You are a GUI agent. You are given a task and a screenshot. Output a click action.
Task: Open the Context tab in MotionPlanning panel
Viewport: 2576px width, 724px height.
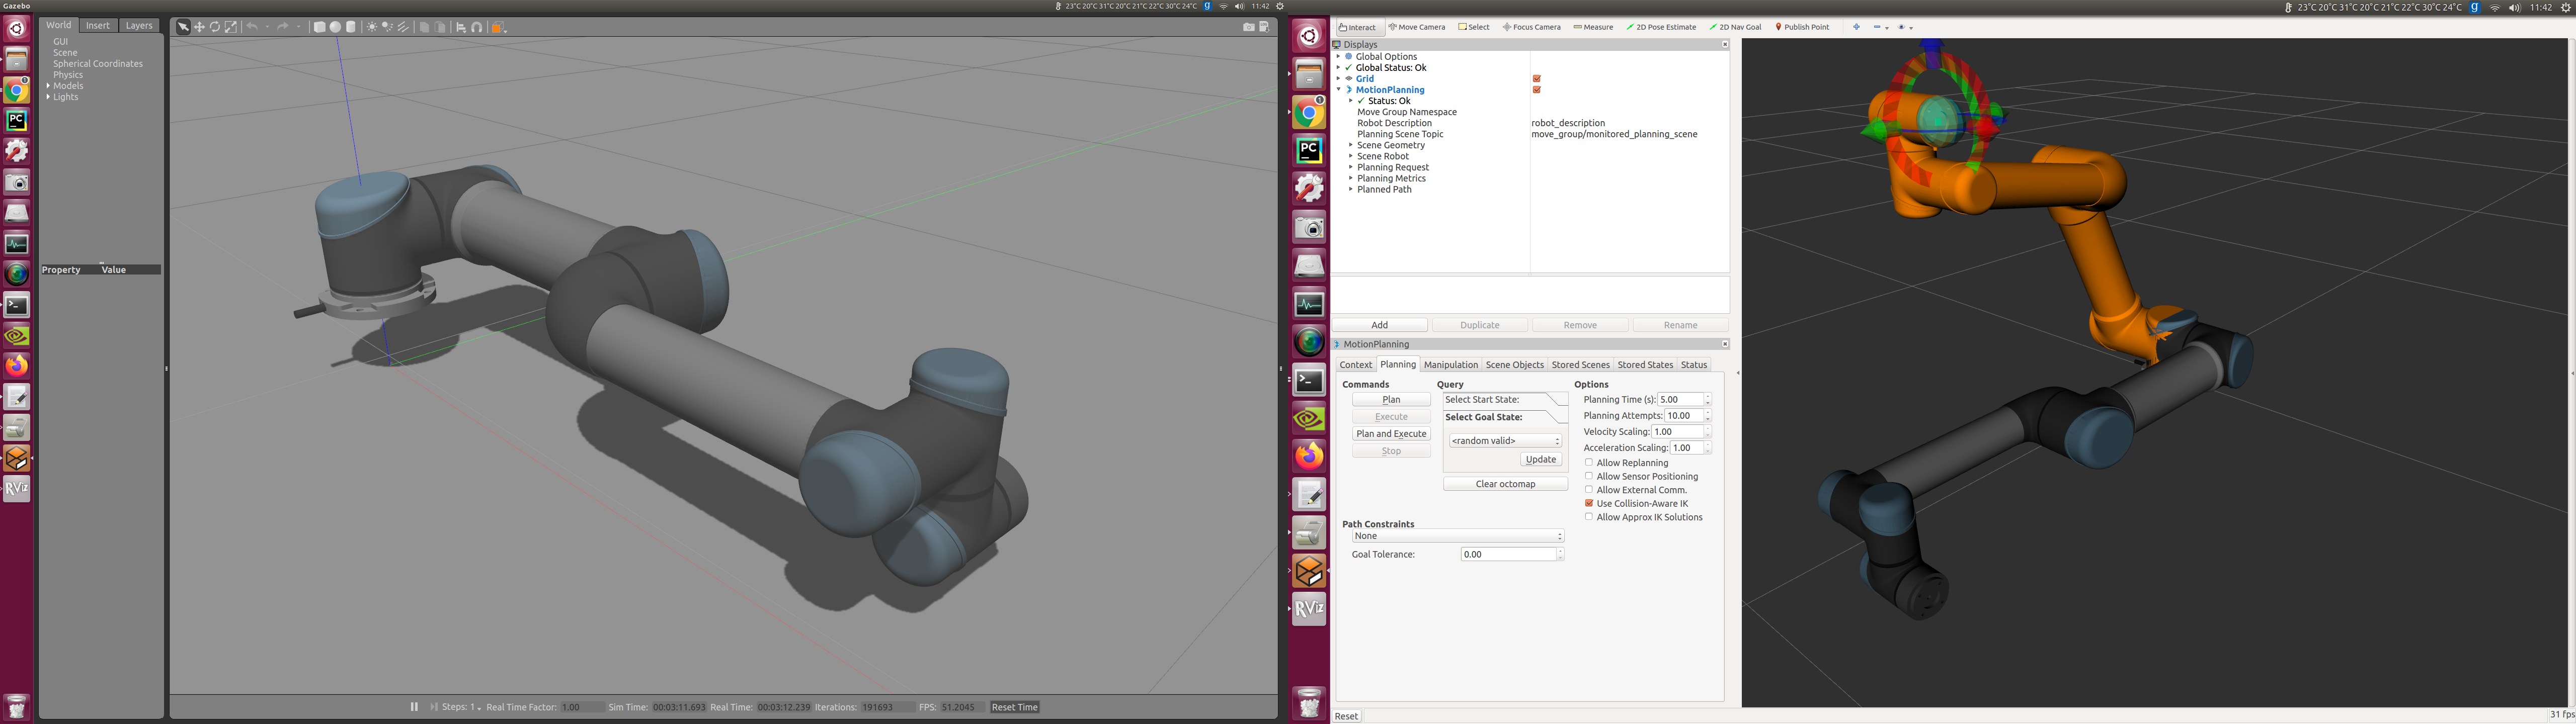tap(1356, 365)
